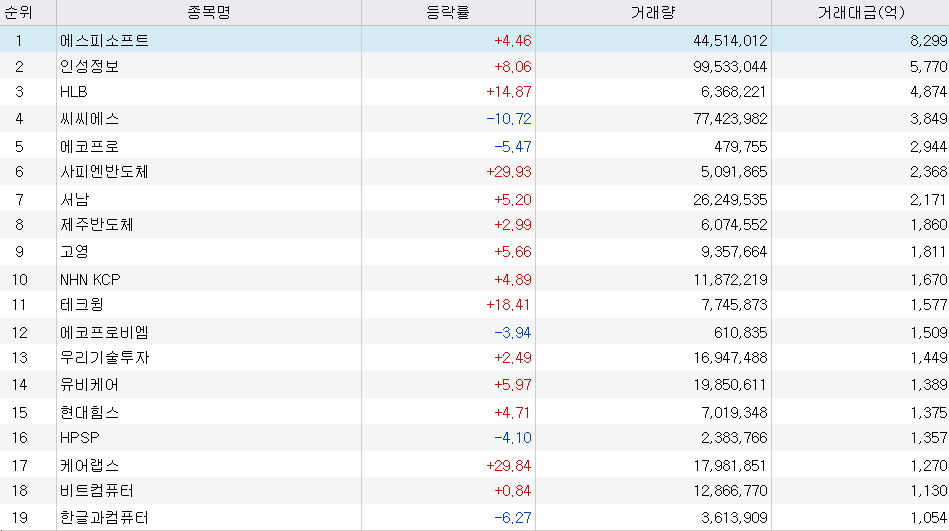
Task: Click trading value 2,368
Action: 928,172
